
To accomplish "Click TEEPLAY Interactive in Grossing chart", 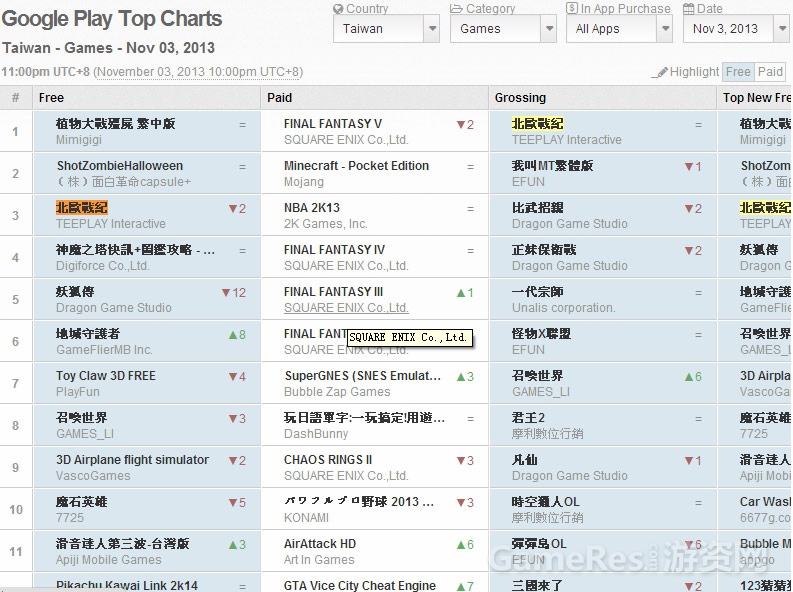I will [566, 140].
